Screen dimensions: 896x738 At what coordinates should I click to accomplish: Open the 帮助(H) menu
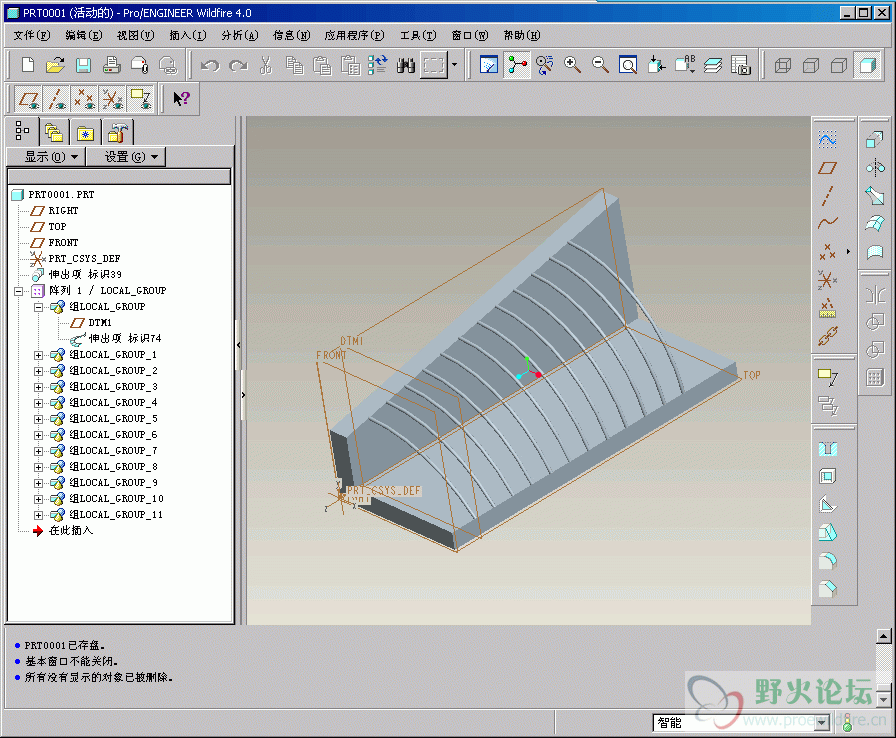point(522,35)
